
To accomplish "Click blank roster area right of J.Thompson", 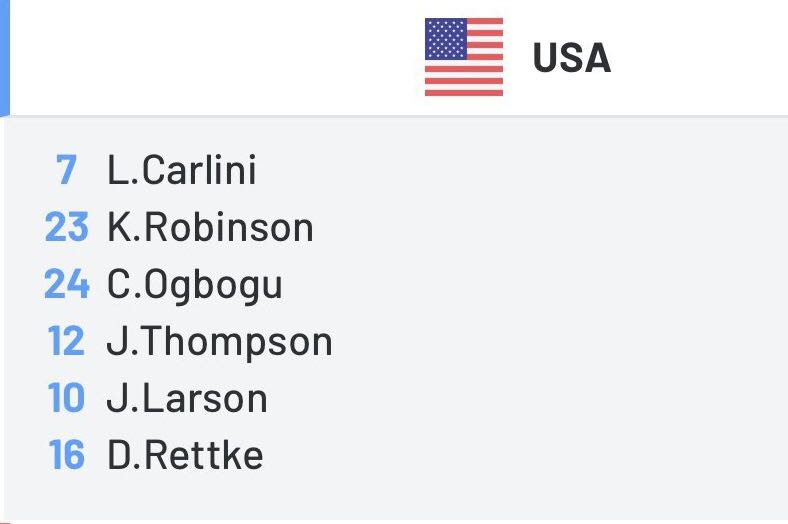I will (558, 342).
